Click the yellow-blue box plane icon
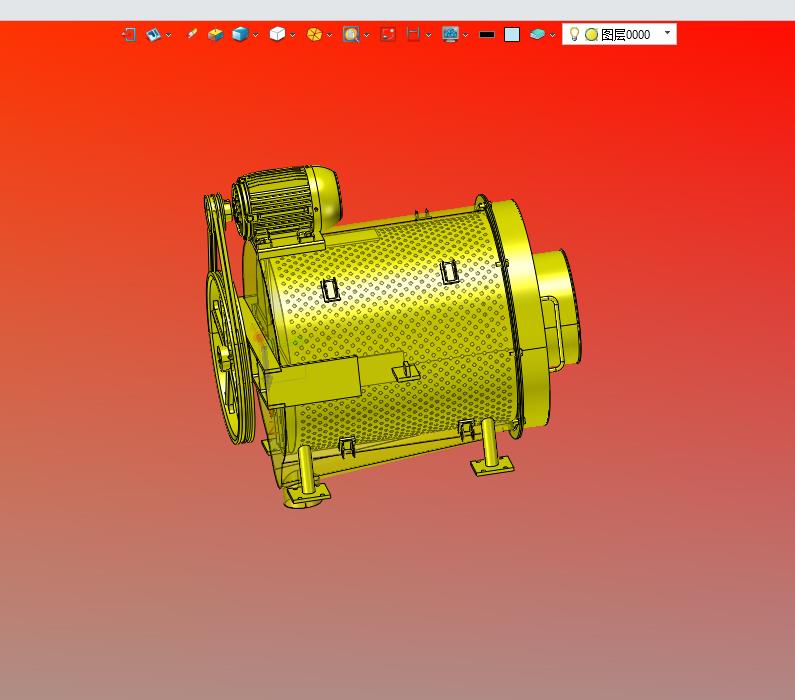 tap(215, 34)
